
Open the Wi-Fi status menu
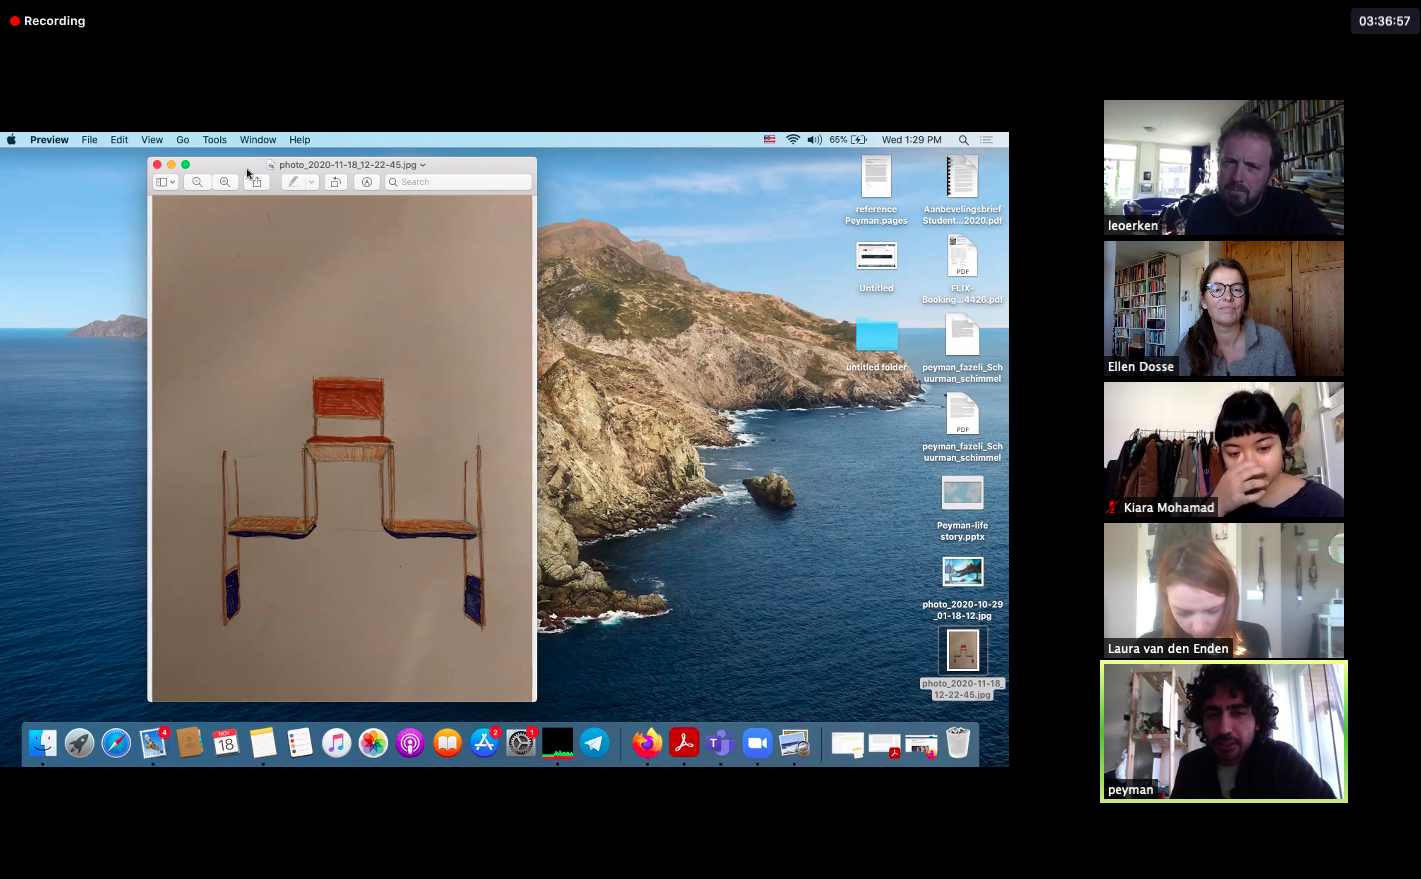[793, 140]
